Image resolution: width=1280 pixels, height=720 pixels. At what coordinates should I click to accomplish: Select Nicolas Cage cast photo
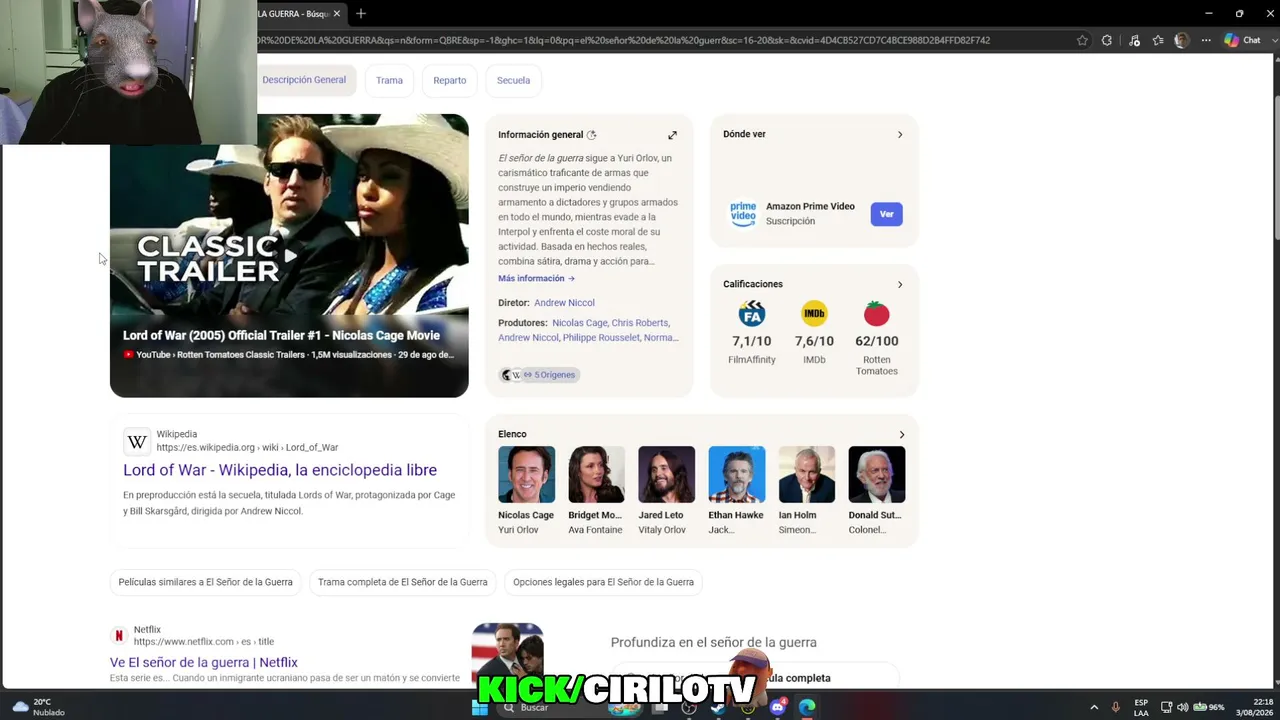526,474
